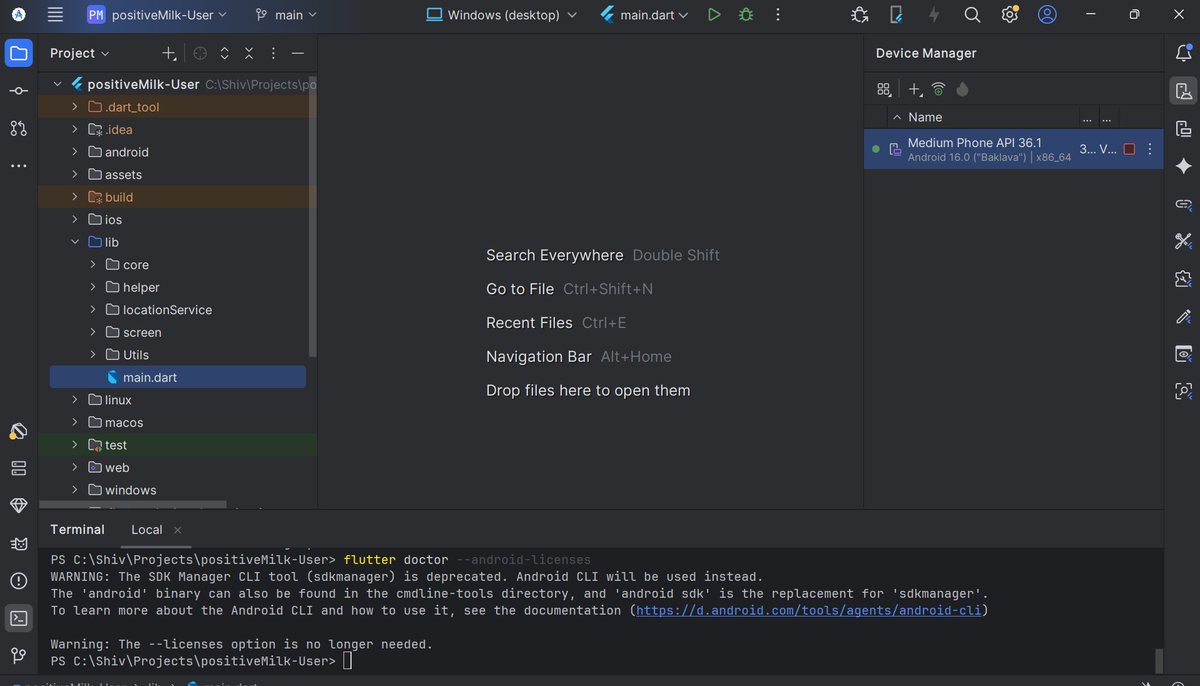The width and height of the screenshot is (1200, 686).
Task: Pair devices using Wi-Fi icon
Action: click(x=938, y=89)
